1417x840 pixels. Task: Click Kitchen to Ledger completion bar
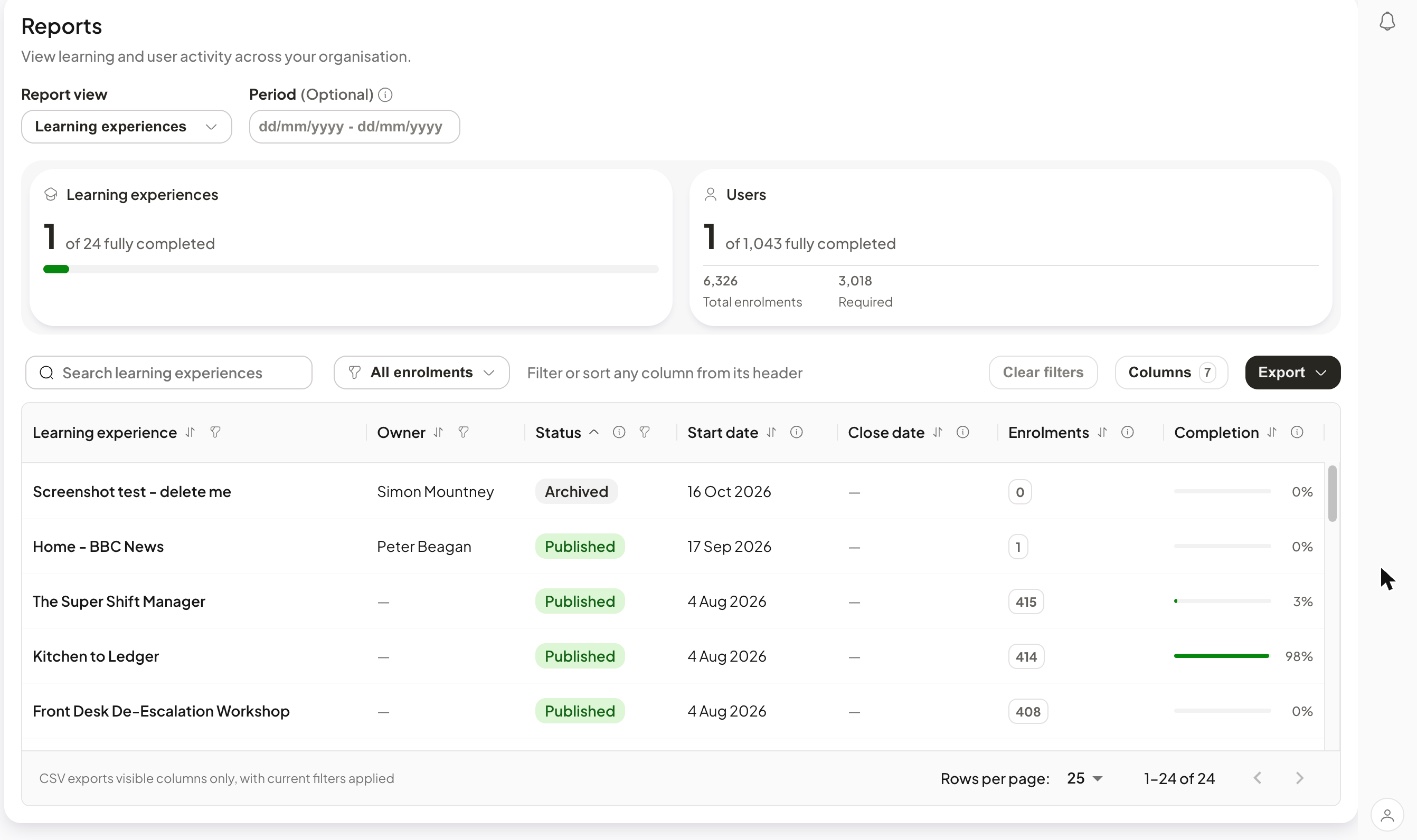[1222, 657]
